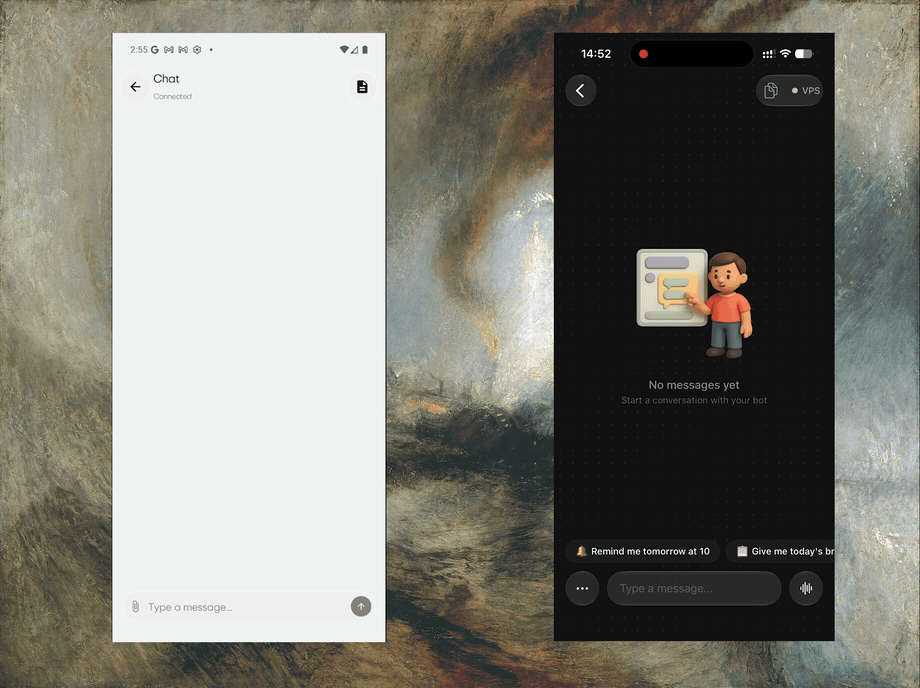
Task: Tap the empty-state character illustration
Action: click(694, 303)
